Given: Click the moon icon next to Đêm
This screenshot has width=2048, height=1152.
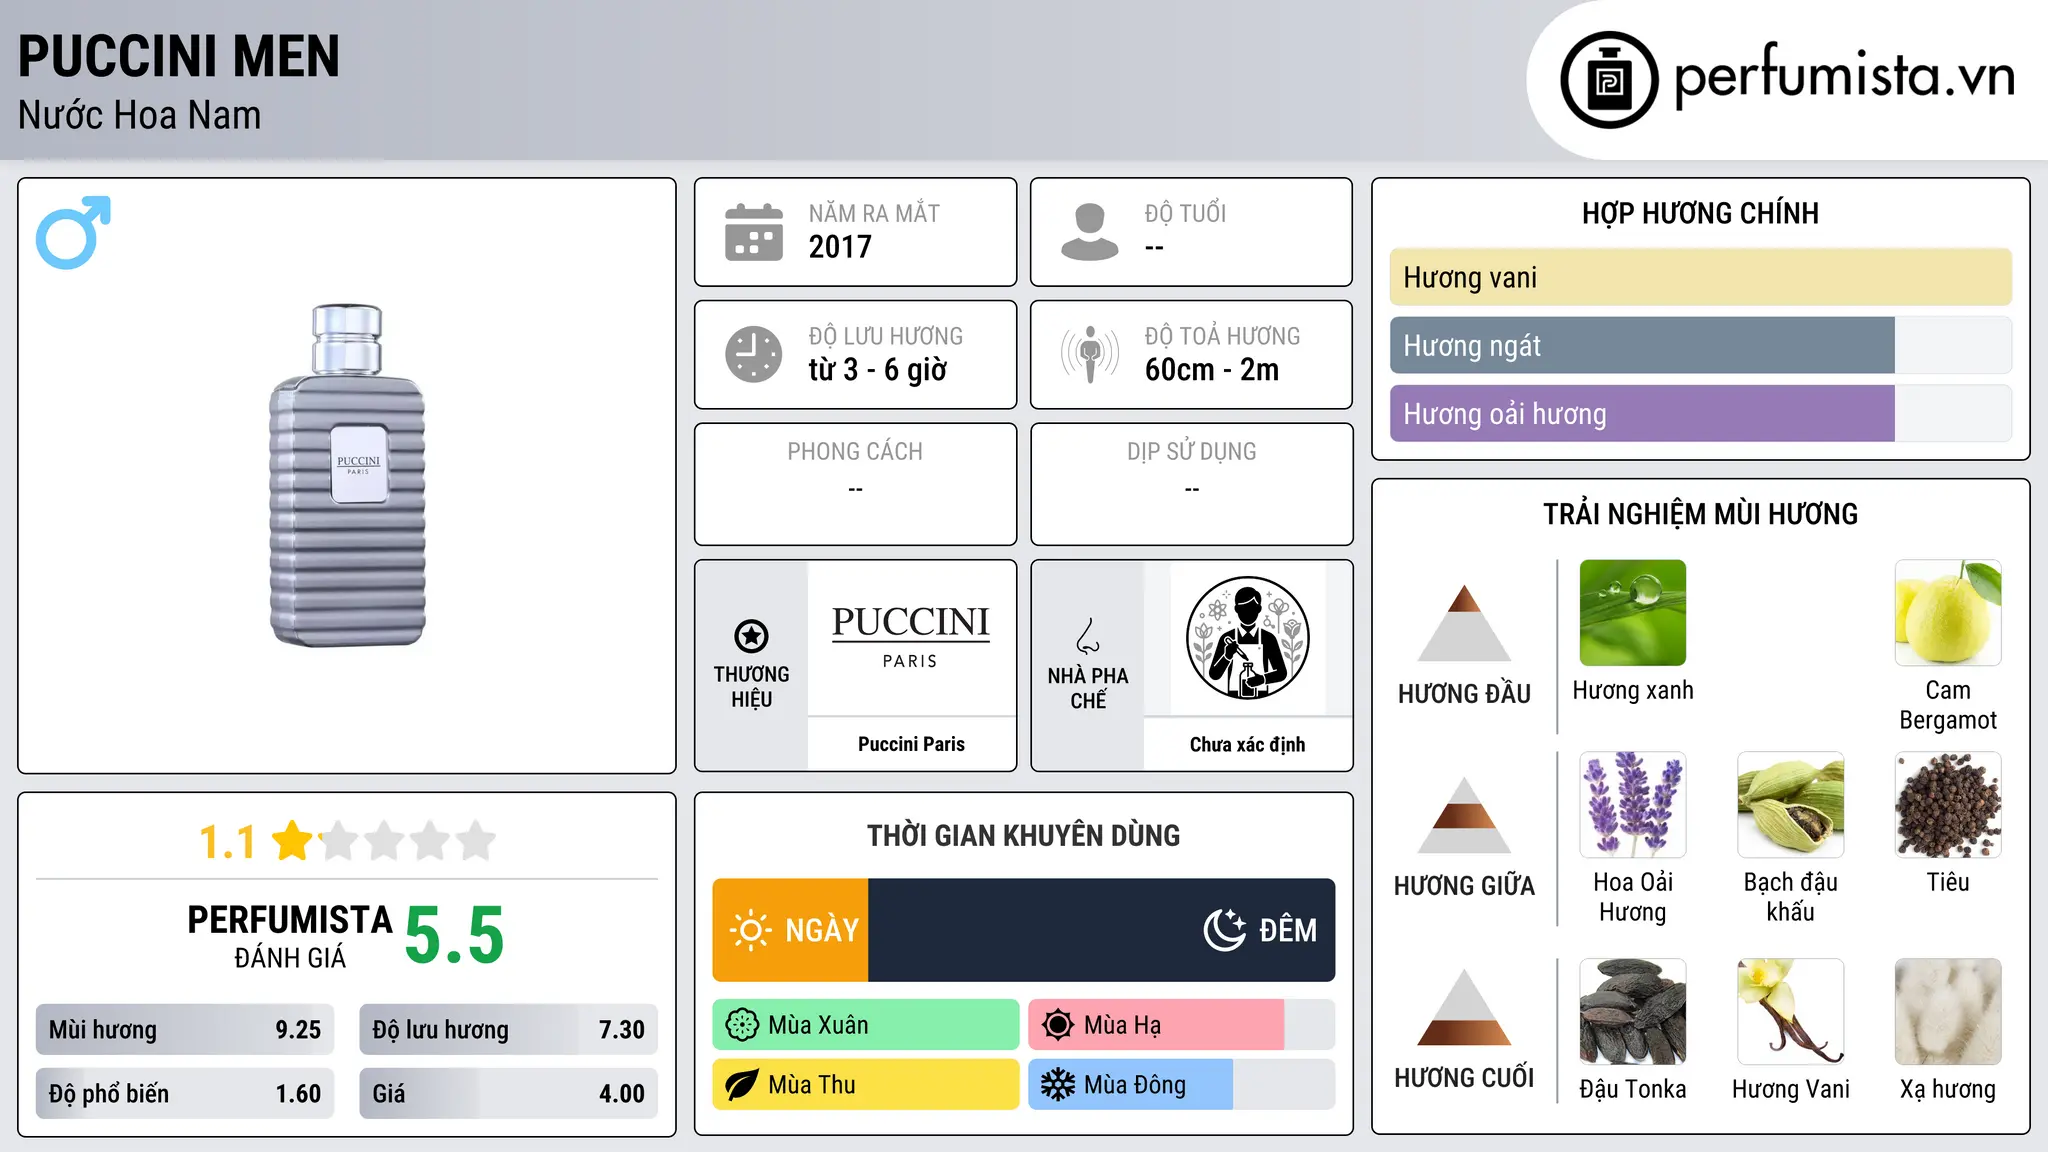Looking at the screenshot, I should coord(1225,930).
